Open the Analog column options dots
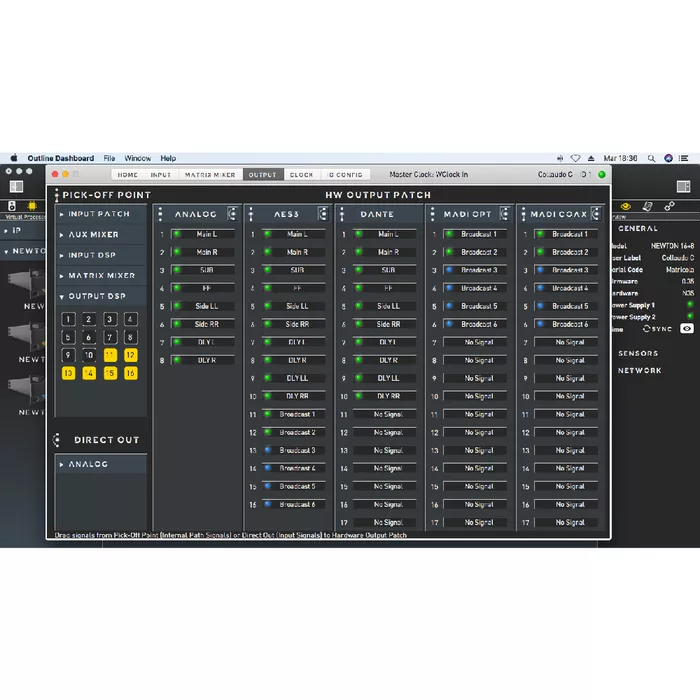This screenshot has height=700, width=700. tap(160, 214)
